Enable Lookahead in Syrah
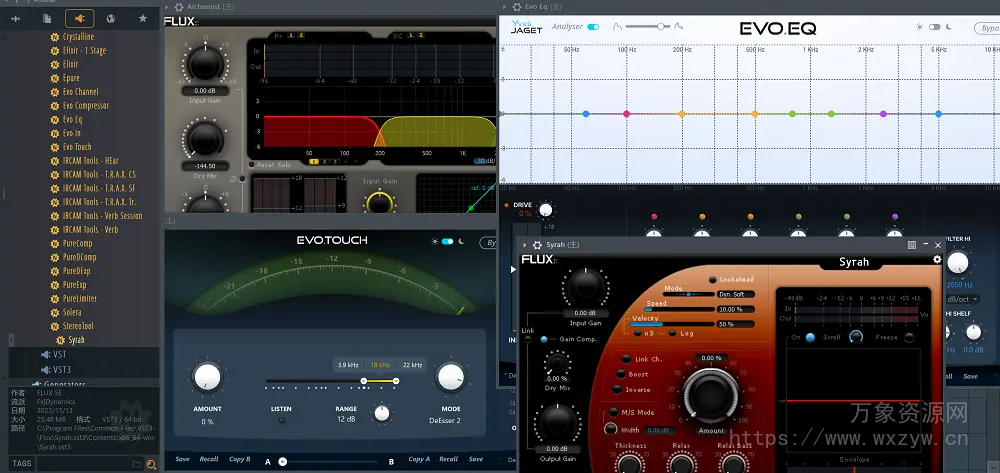The height and width of the screenshot is (473, 1000). [x=713, y=280]
